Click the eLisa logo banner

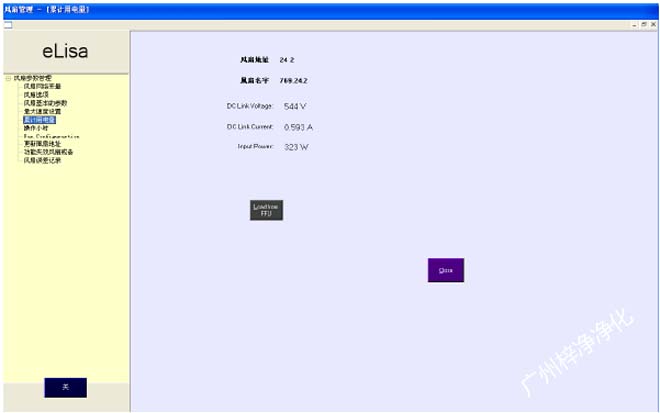(65, 51)
